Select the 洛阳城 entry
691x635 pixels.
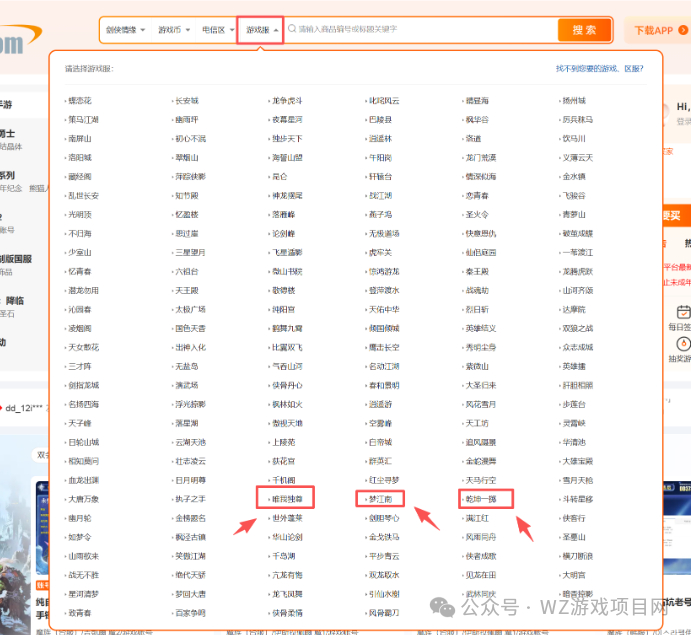[x=80, y=158]
